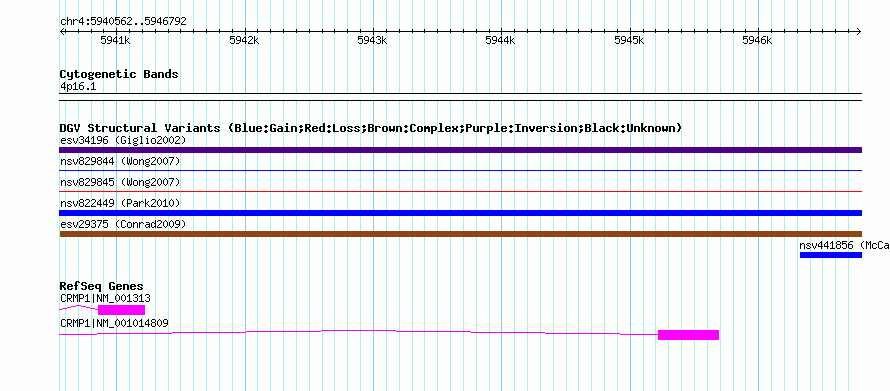
Task: Click the CRMP1|NM_001014809 magenta exon block
Action: click(689, 335)
